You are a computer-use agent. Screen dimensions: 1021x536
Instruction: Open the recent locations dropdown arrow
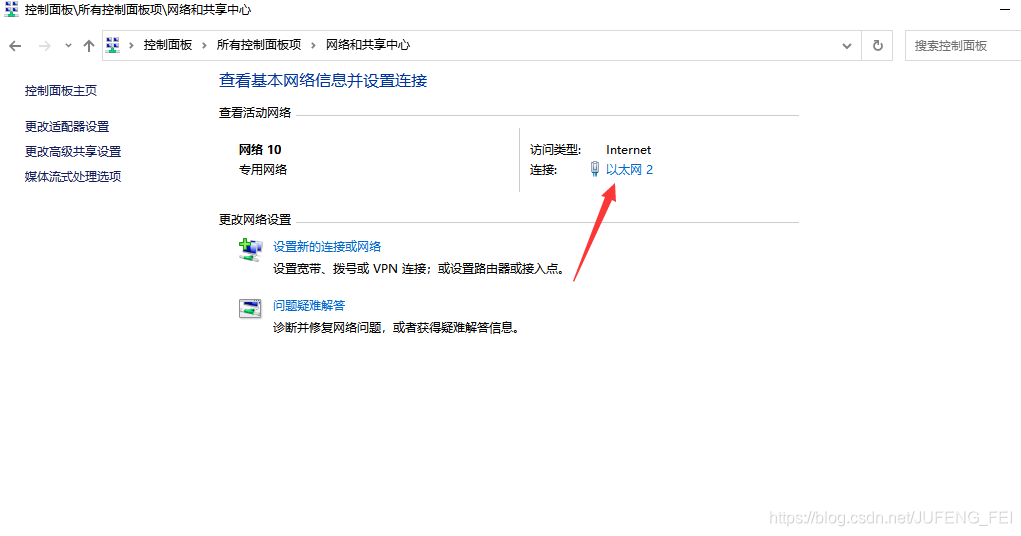tap(68, 46)
